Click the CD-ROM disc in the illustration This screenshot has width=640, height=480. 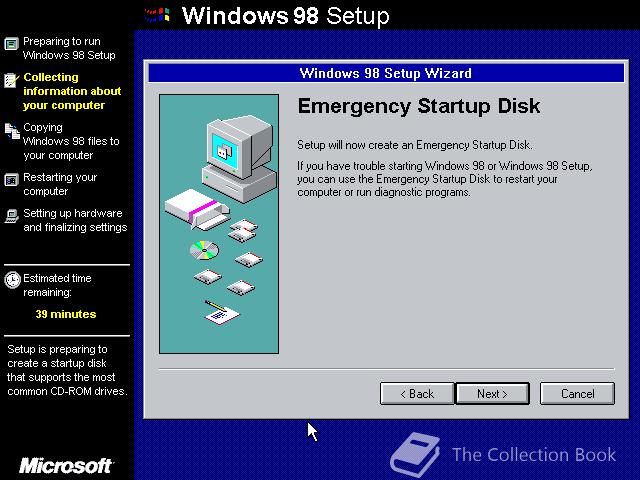tap(204, 250)
